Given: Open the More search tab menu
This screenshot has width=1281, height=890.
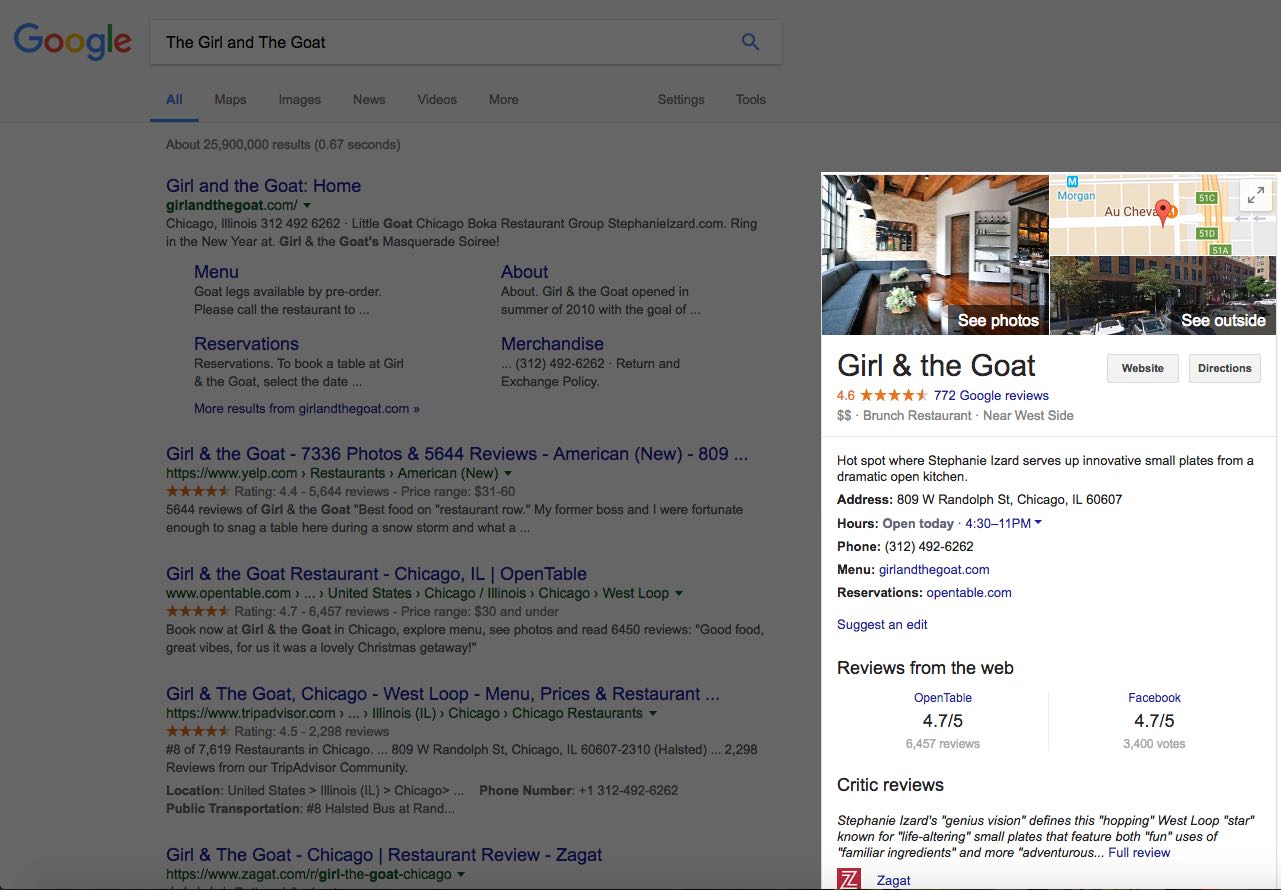Looking at the screenshot, I should click(x=504, y=99).
